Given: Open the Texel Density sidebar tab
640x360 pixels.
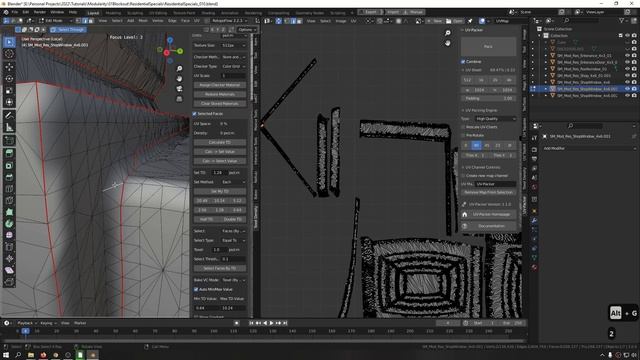Looking at the screenshot, I should (256, 218).
